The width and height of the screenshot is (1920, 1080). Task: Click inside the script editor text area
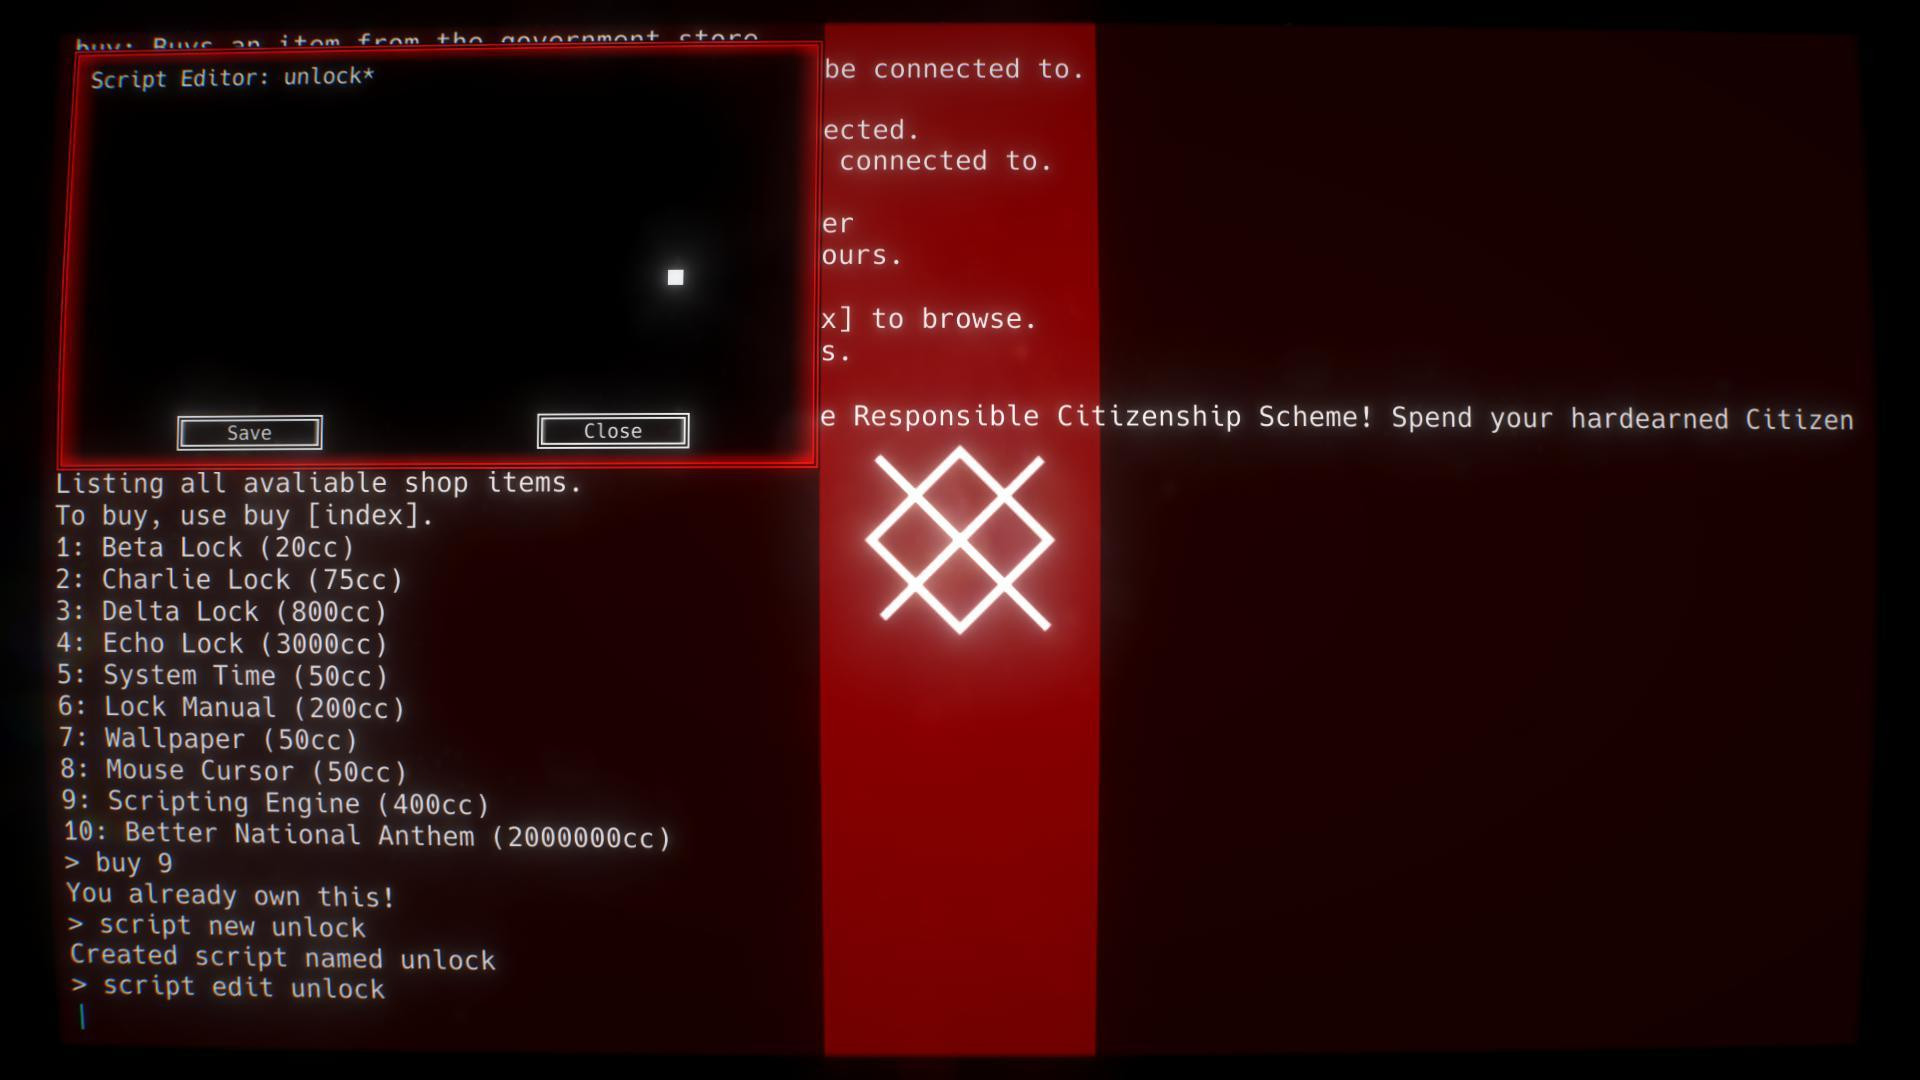pyautogui.click(x=440, y=250)
